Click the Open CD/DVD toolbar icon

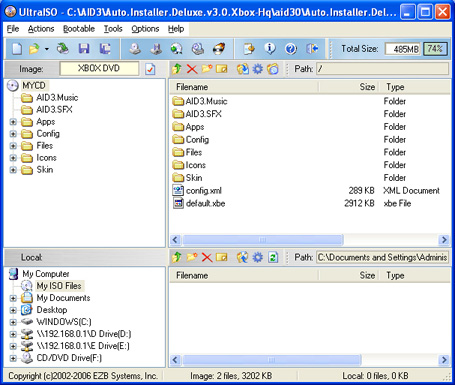point(63,49)
